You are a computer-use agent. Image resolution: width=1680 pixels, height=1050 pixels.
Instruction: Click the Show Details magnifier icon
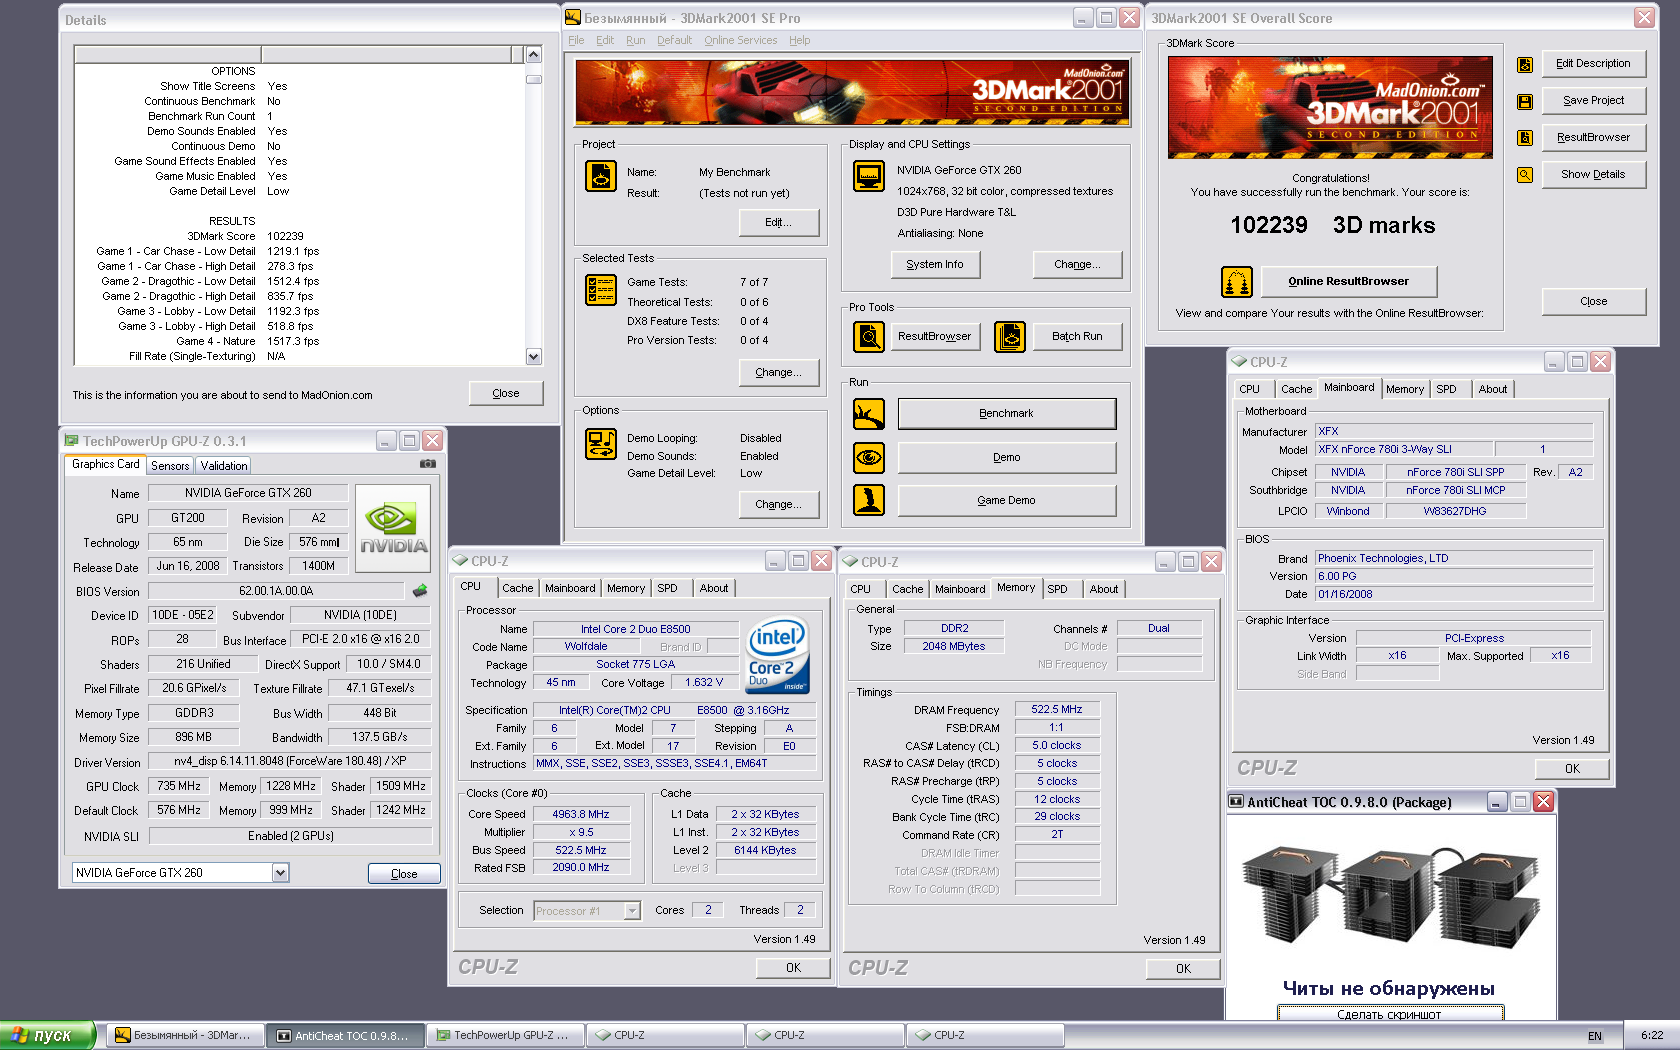pyautogui.click(x=1525, y=175)
